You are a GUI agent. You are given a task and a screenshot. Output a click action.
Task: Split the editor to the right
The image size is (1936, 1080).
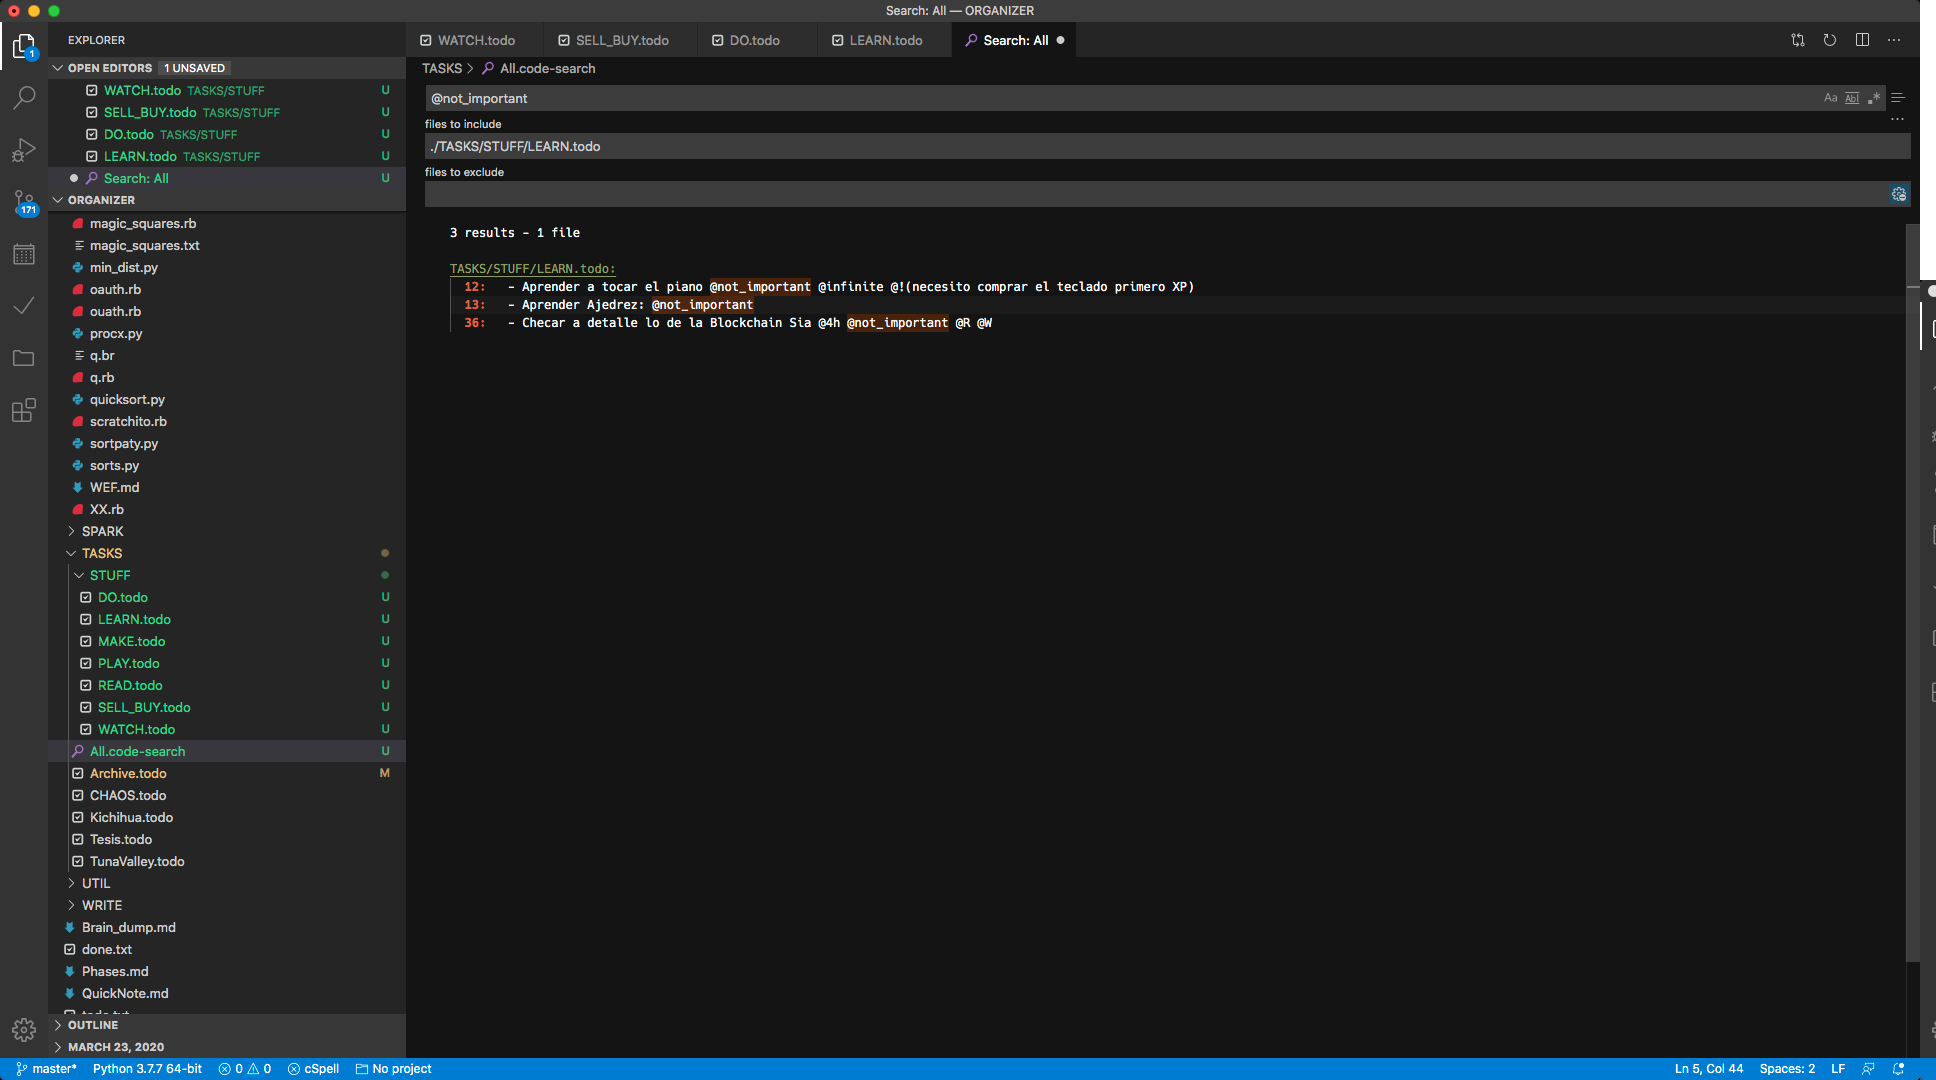click(x=1863, y=40)
